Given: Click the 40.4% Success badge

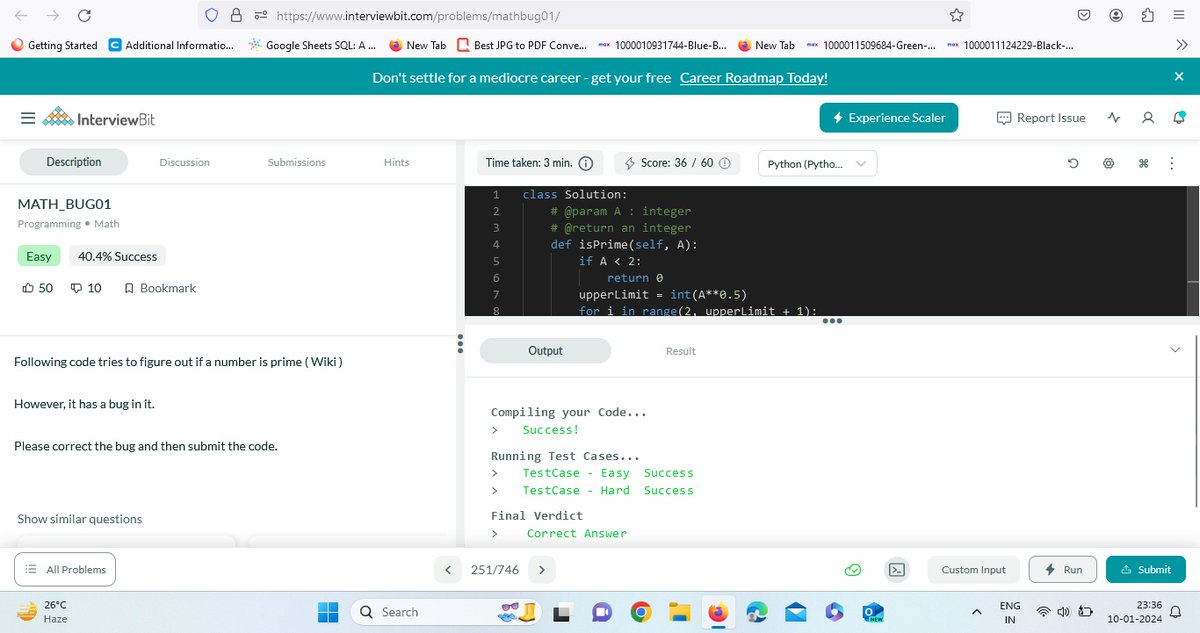Looking at the screenshot, I should (x=118, y=256).
